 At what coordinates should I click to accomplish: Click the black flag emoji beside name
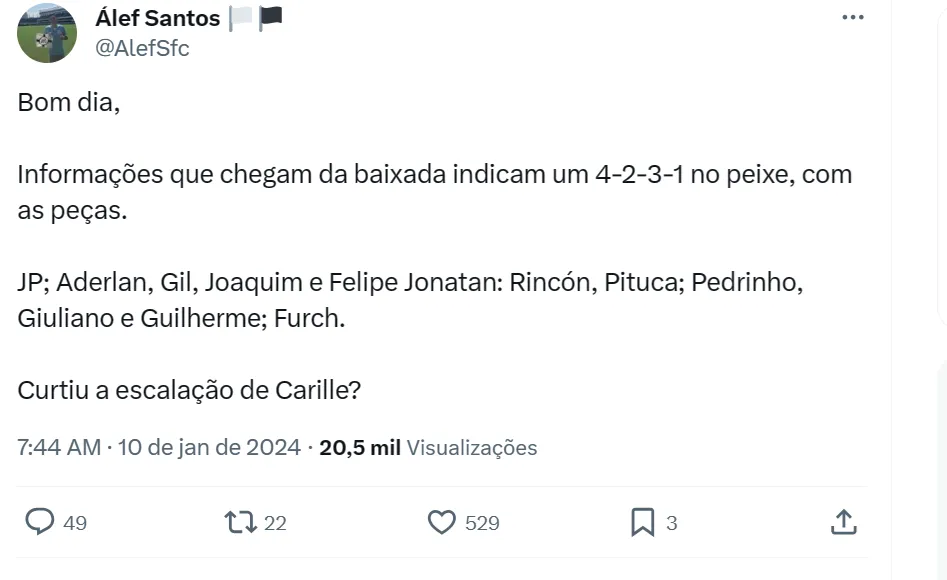(270, 18)
